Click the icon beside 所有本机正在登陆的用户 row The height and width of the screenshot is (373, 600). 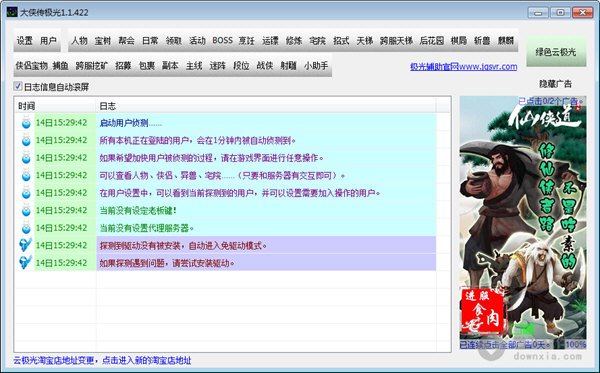pyautogui.click(x=26, y=140)
